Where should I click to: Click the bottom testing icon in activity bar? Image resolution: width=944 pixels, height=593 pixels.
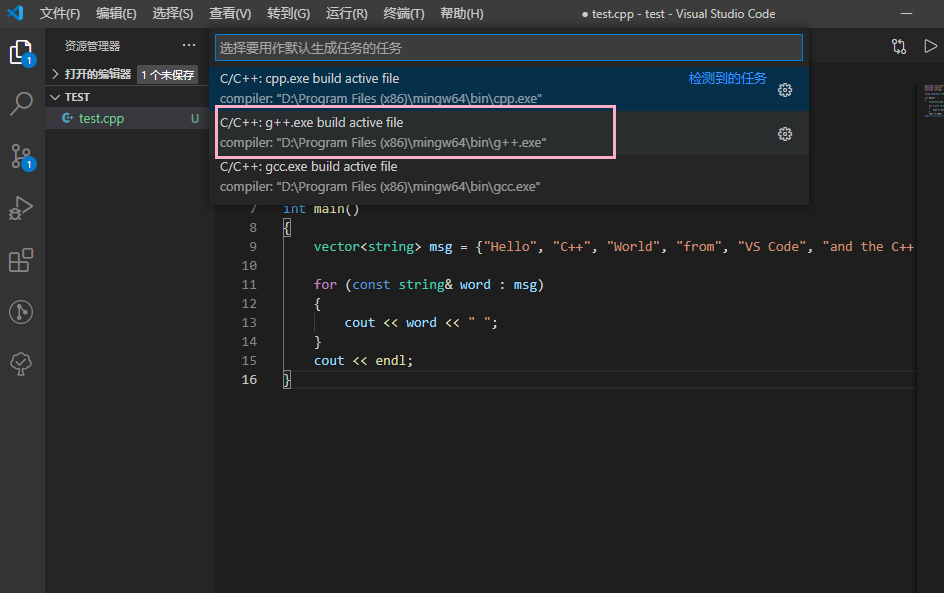tap(21, 364)
